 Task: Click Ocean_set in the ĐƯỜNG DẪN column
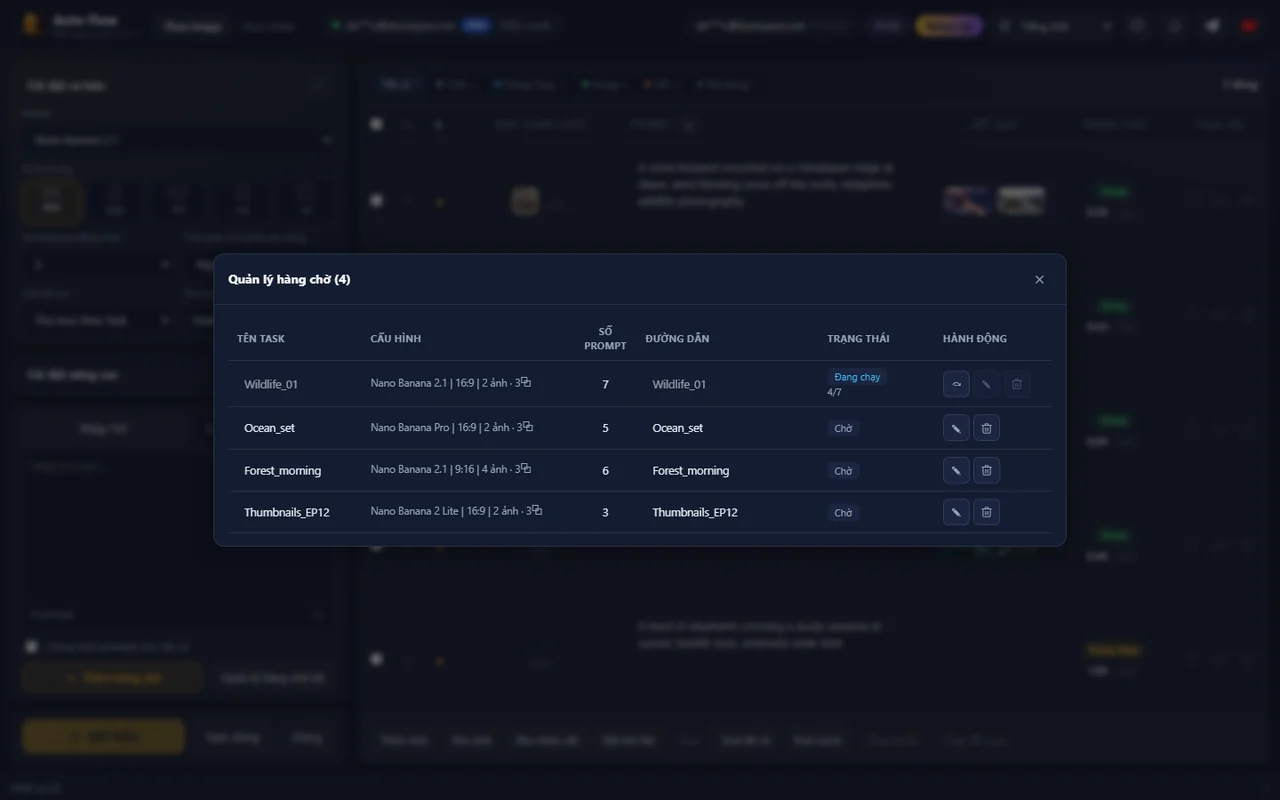point(678,428)
